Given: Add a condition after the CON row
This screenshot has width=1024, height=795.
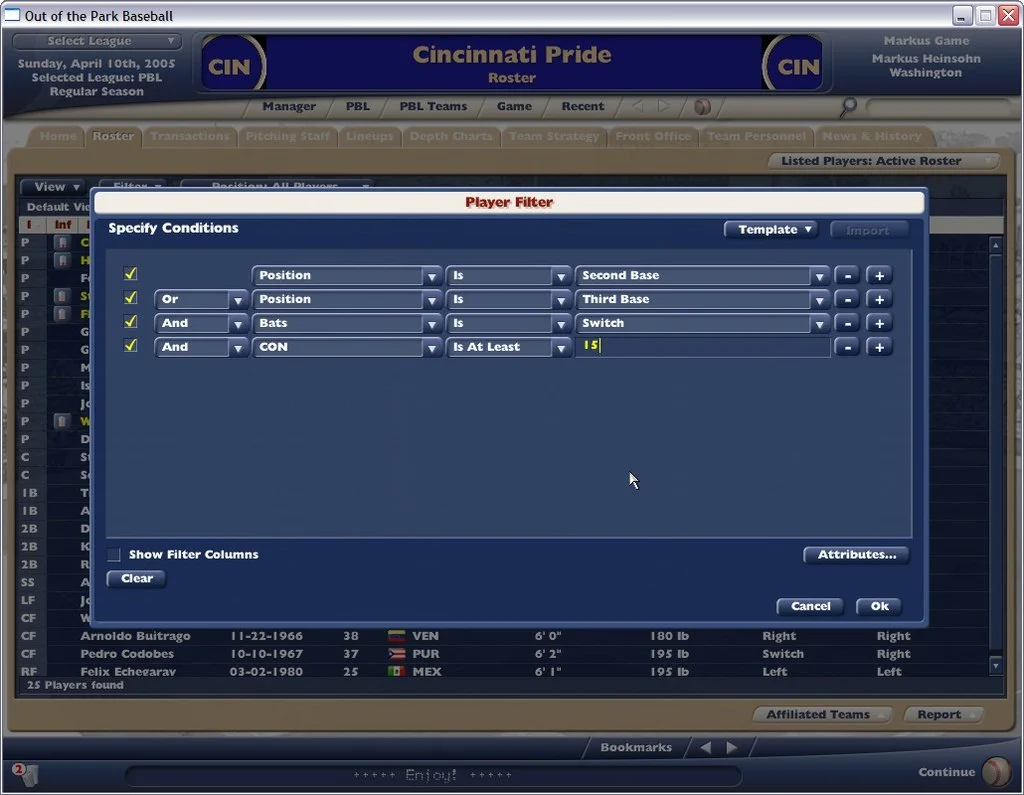Looking at the screenshot, I should [878, 347].
